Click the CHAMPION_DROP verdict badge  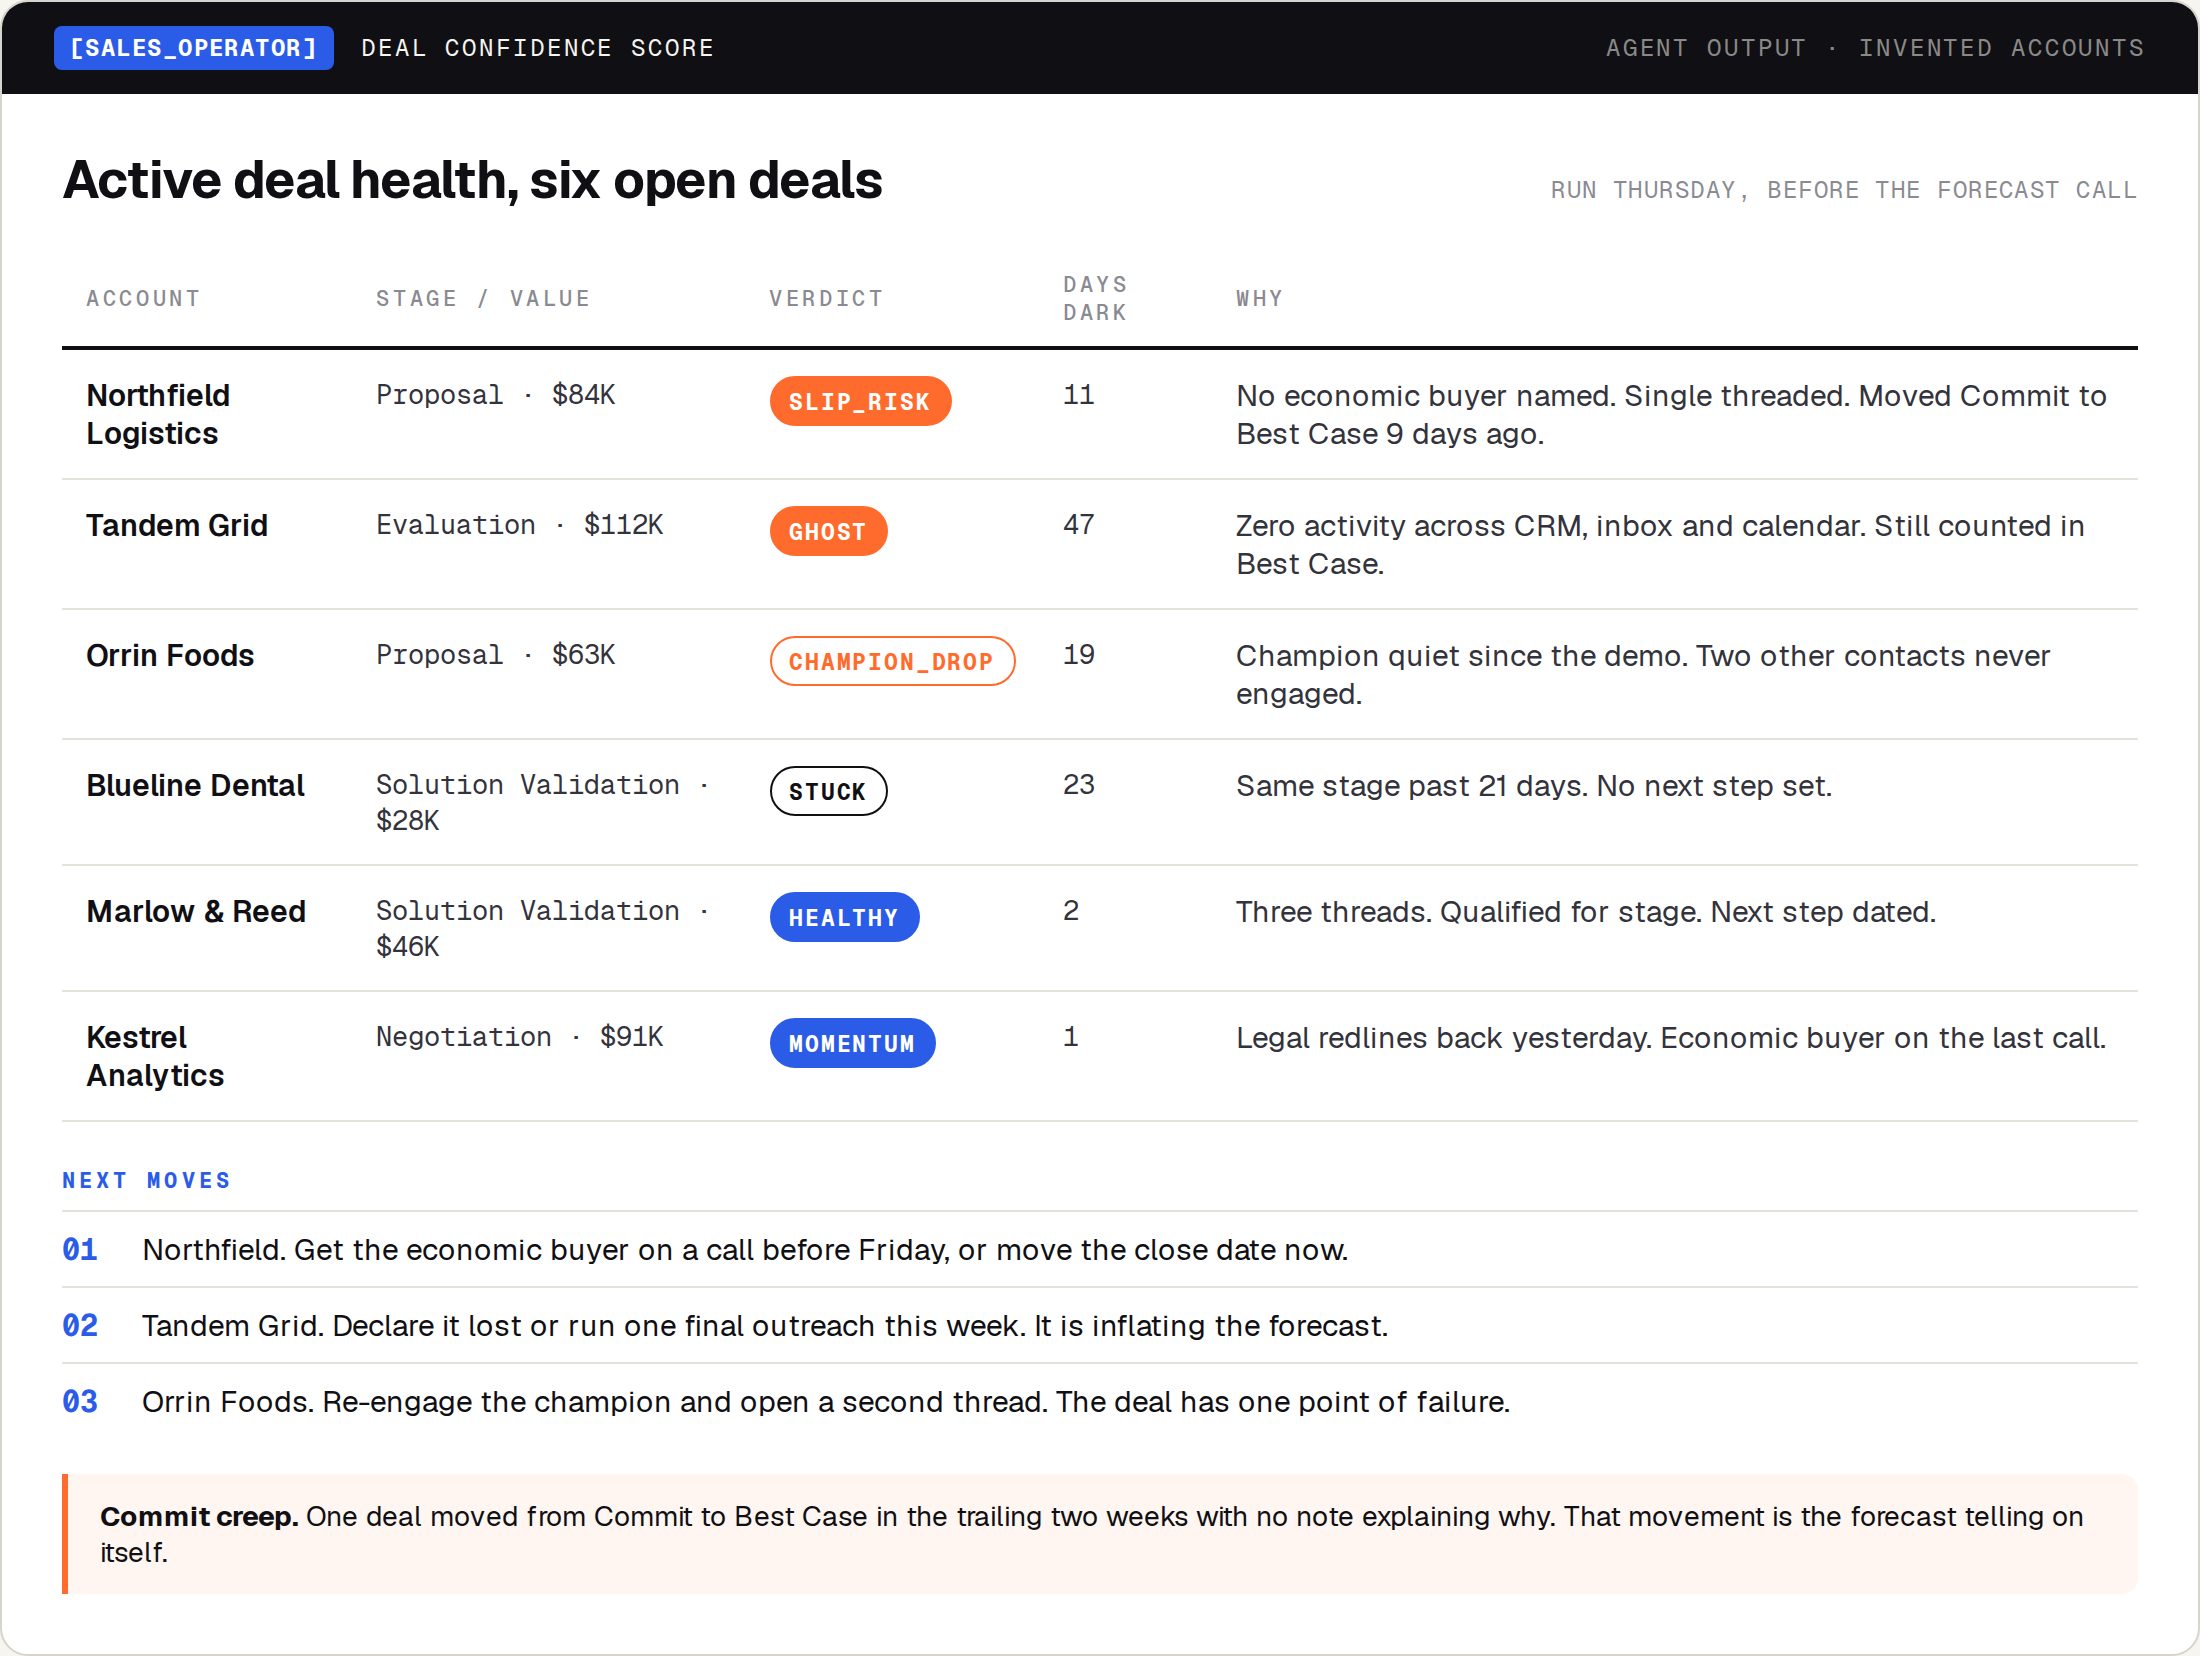pyautogui.click(x=892, y=661)
